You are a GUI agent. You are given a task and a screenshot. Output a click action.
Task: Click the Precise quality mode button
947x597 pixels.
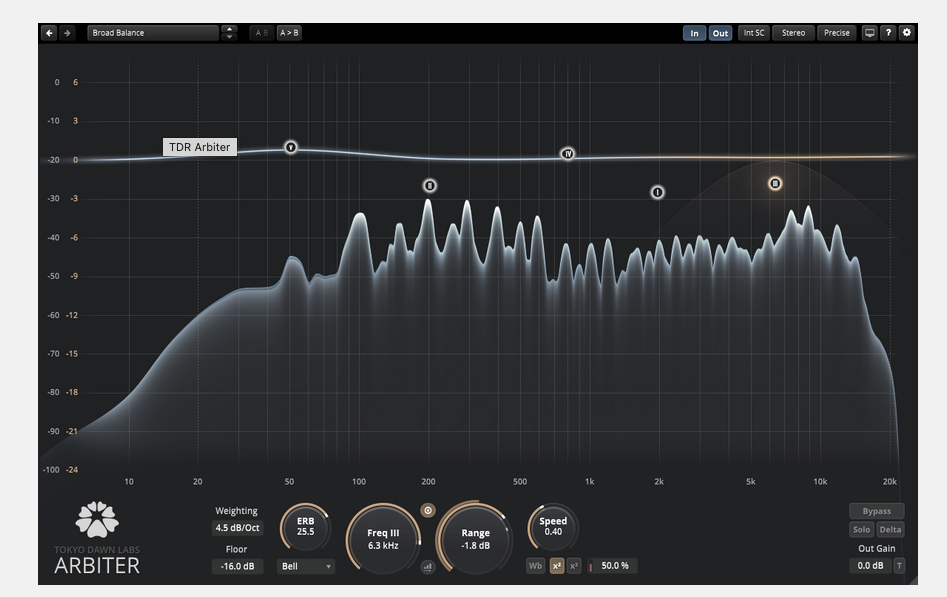pyautogui.click(x=836, y=33)
